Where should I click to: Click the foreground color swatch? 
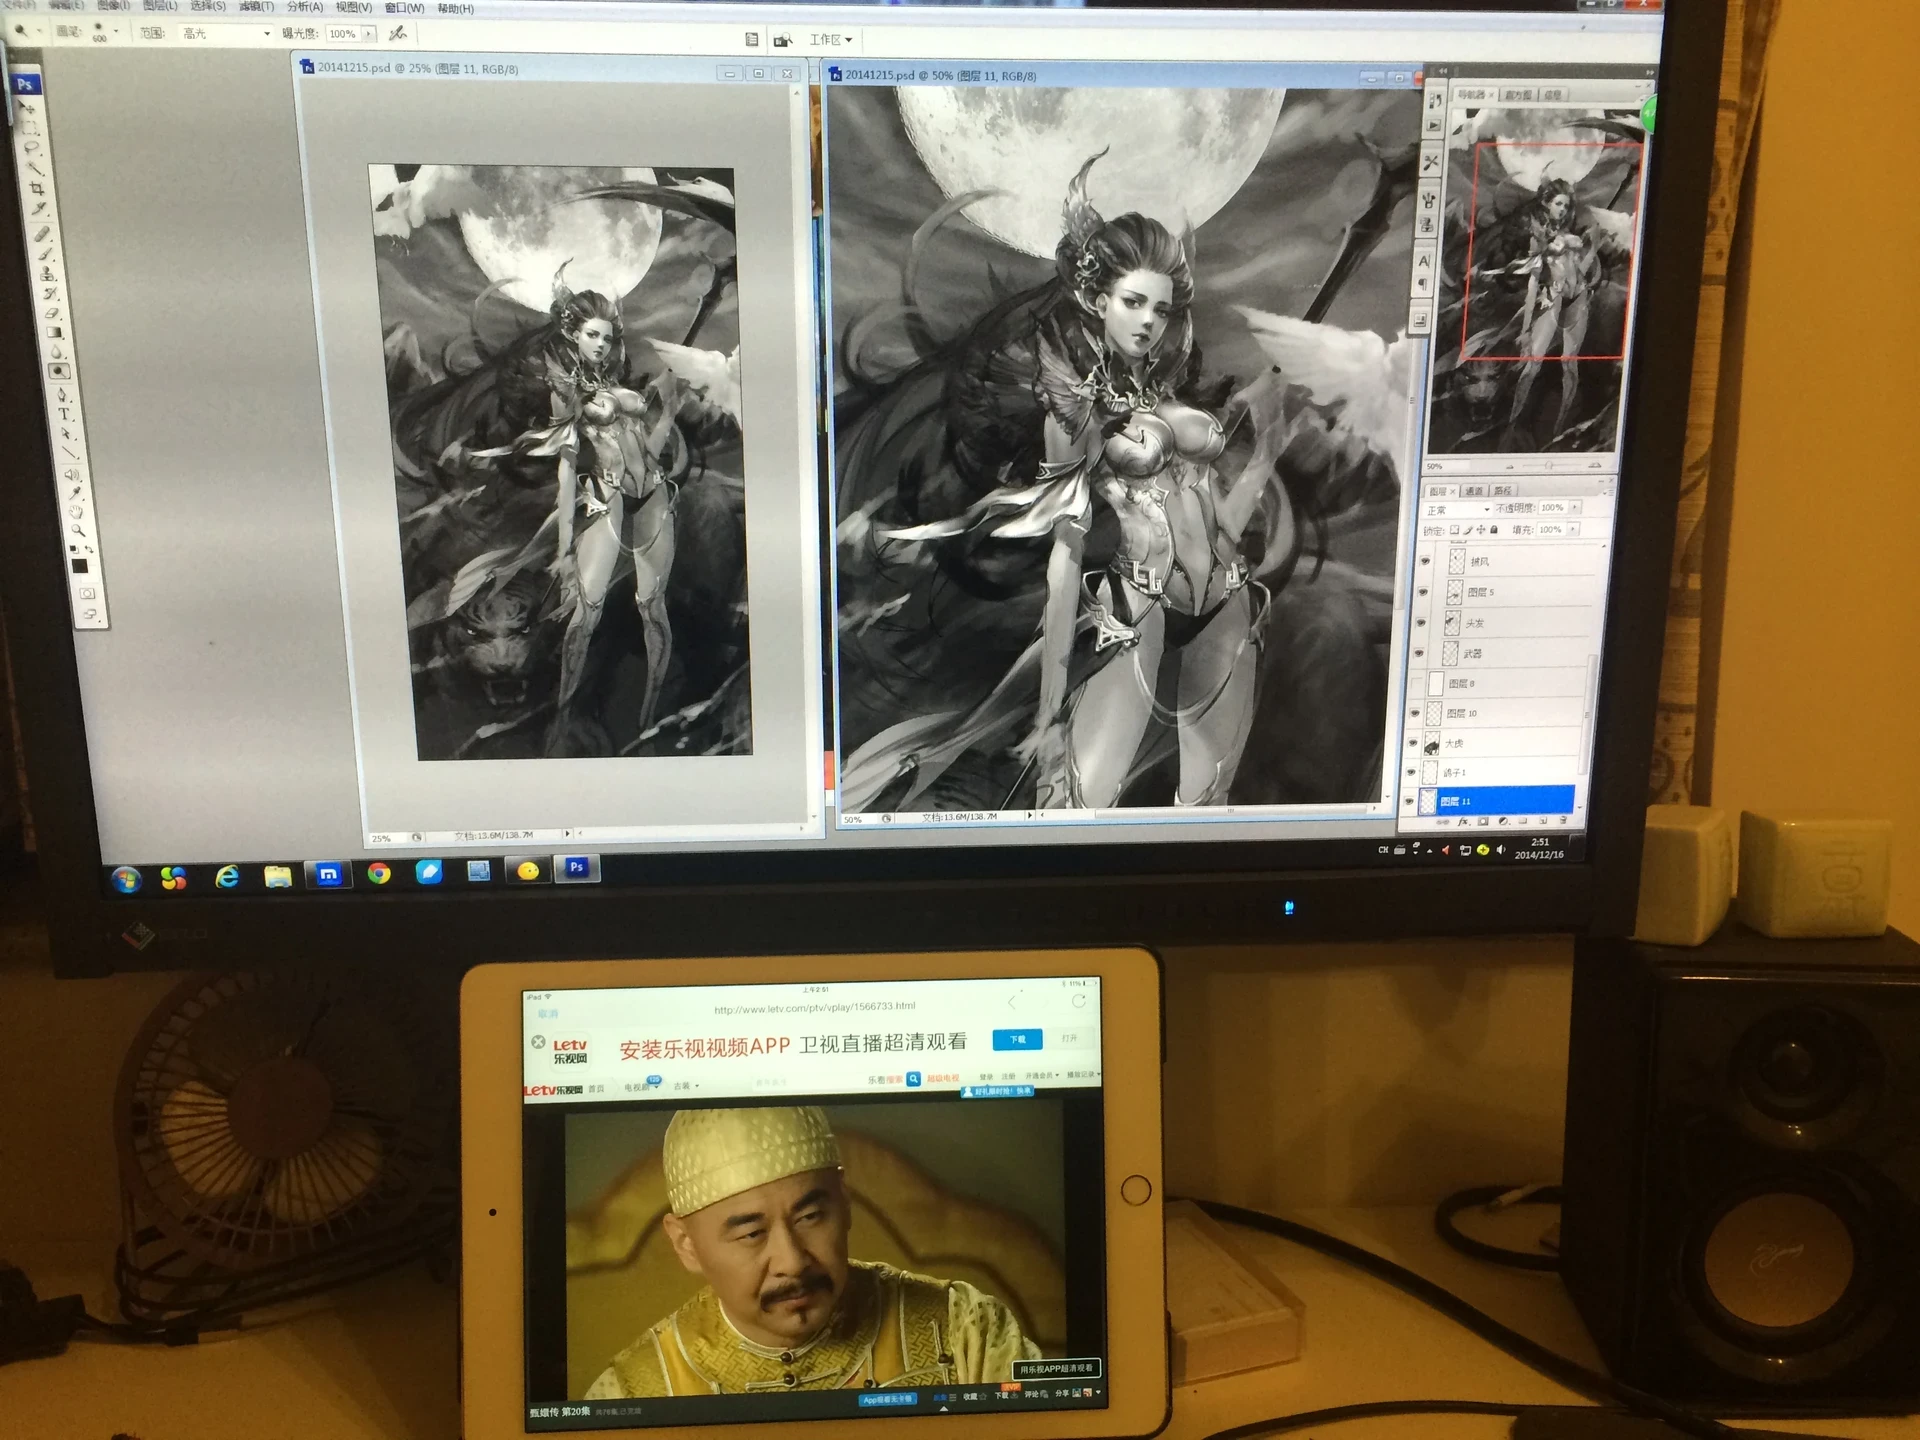pyautogui.click(x=80, y=566)
